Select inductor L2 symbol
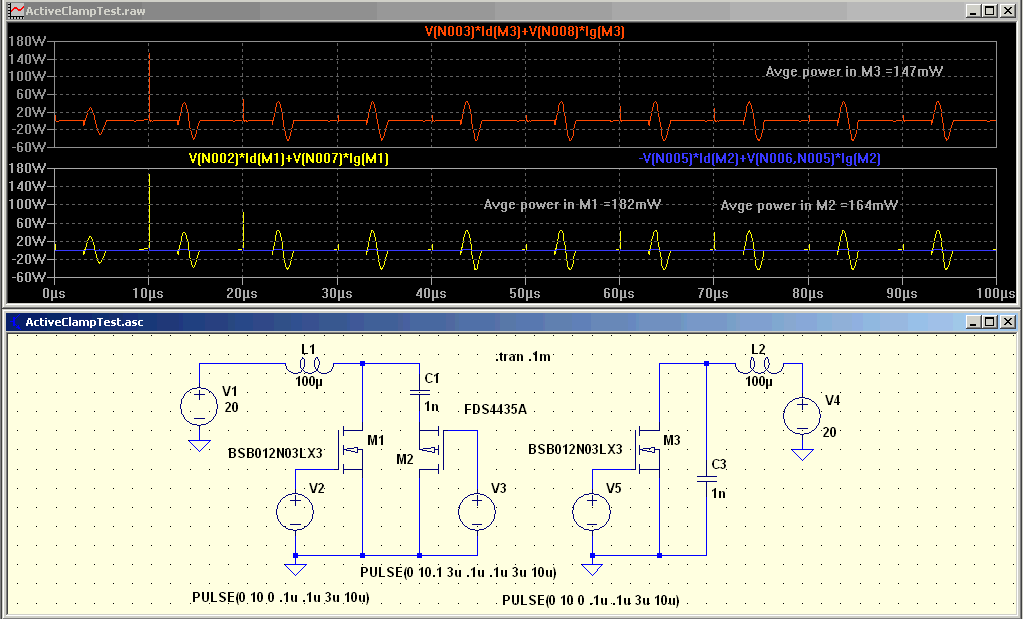This screenshot has width=1024, height=619. [x=760, y=365]
